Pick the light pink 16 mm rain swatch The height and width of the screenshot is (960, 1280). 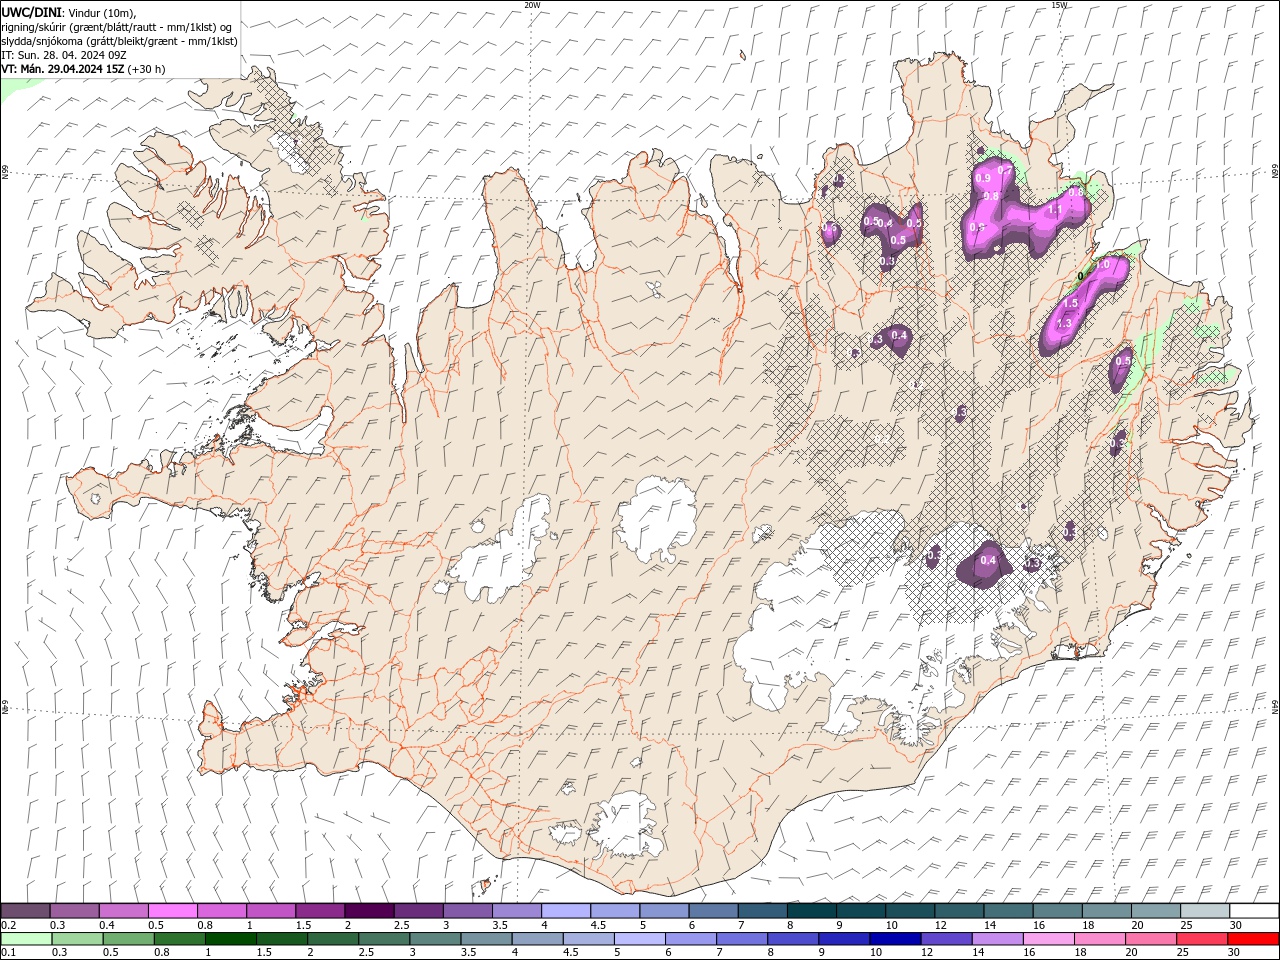coord(1047,939)
